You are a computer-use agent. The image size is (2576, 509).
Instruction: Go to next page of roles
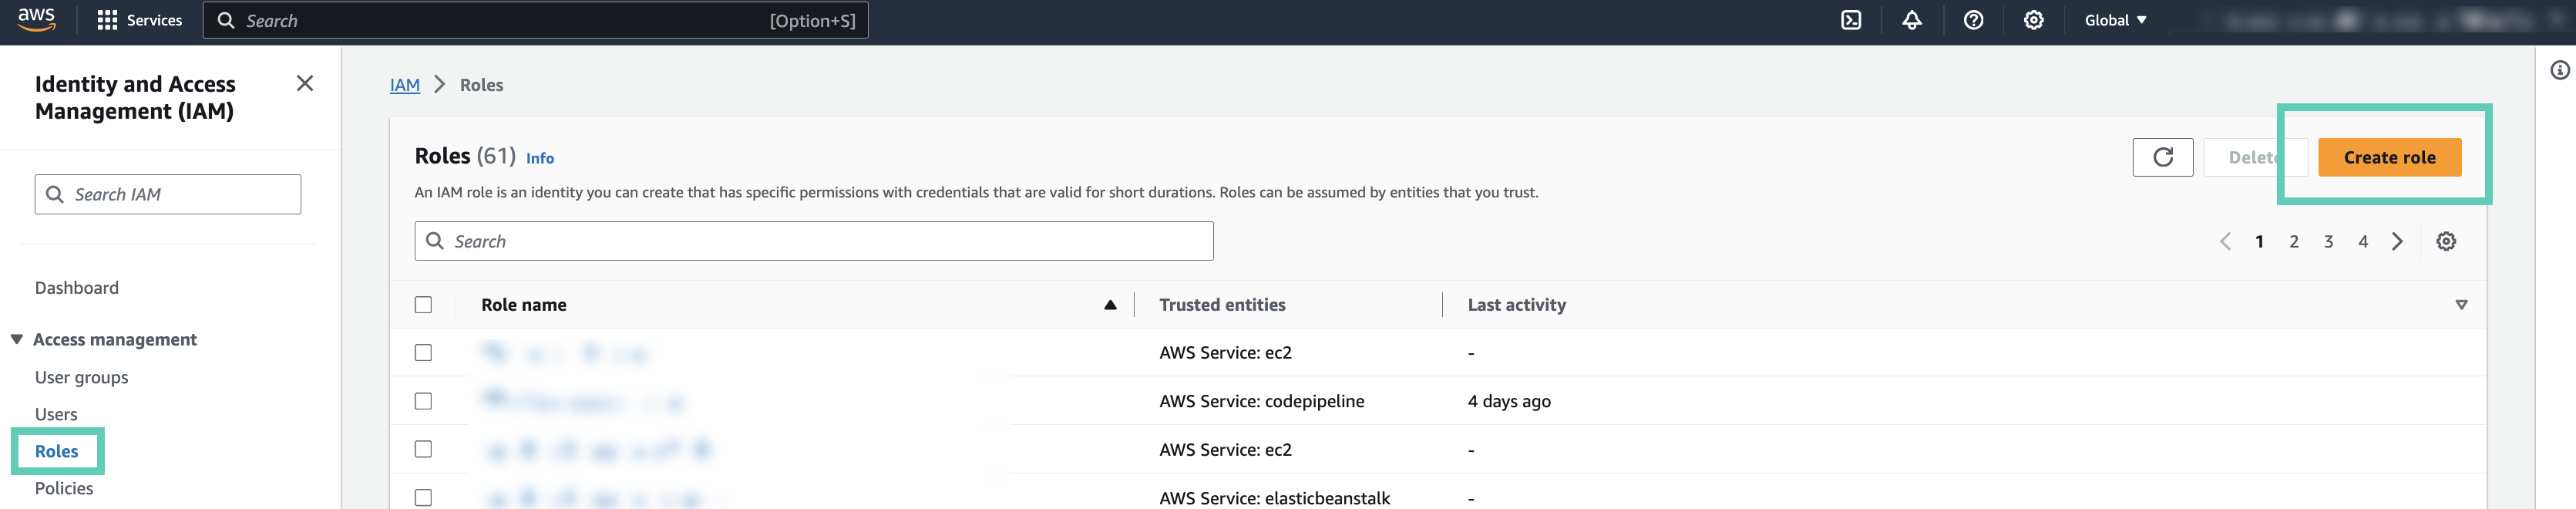(2397, 241)
